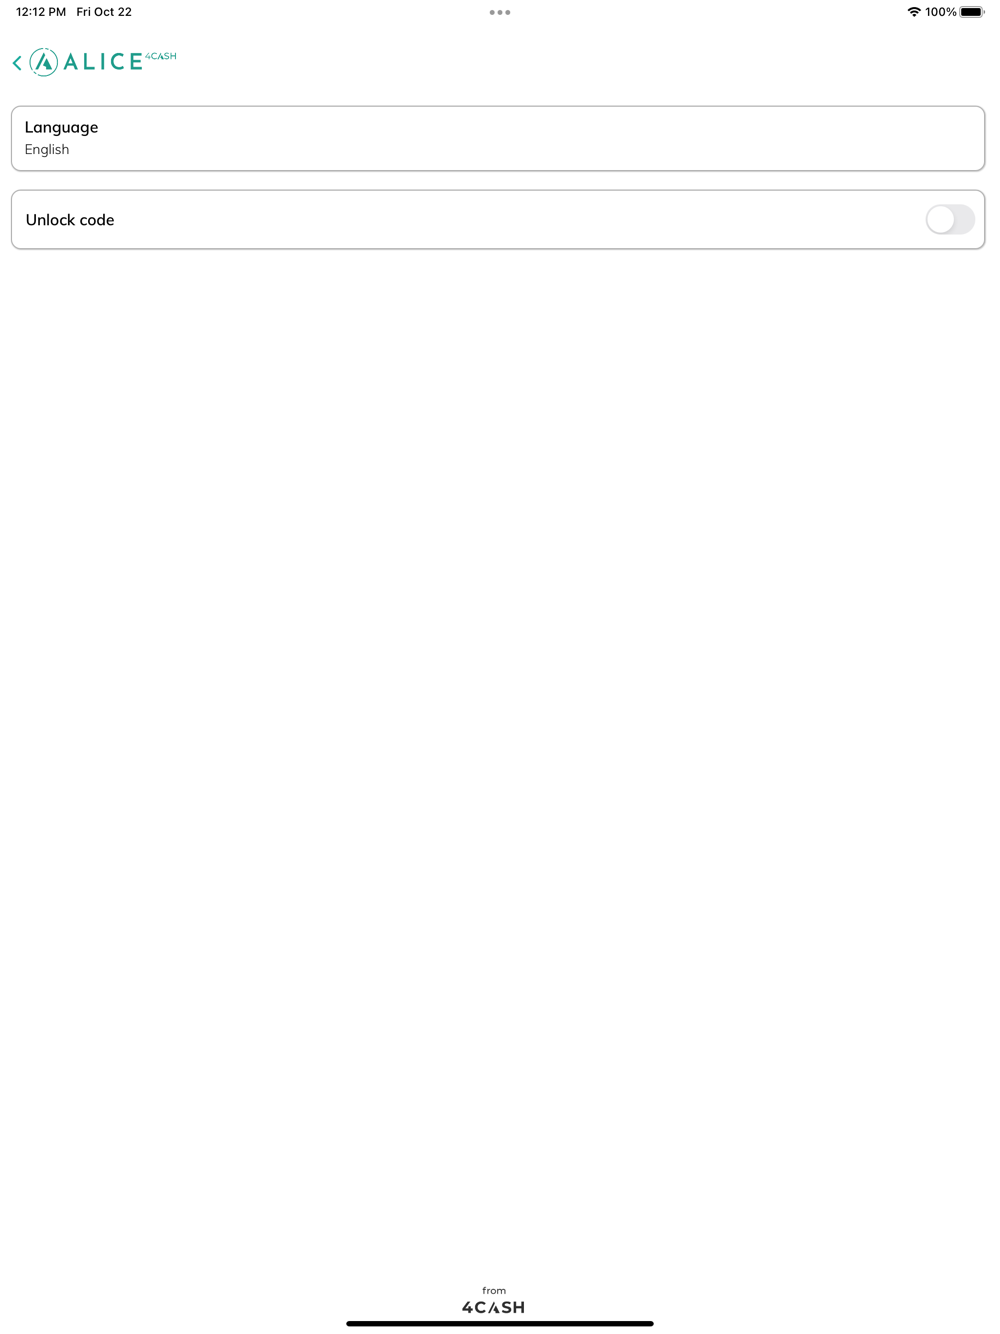Open the iPad three-dots multitasking menu
This screenshot has width=1000, height=1334.
pos(500,12)
